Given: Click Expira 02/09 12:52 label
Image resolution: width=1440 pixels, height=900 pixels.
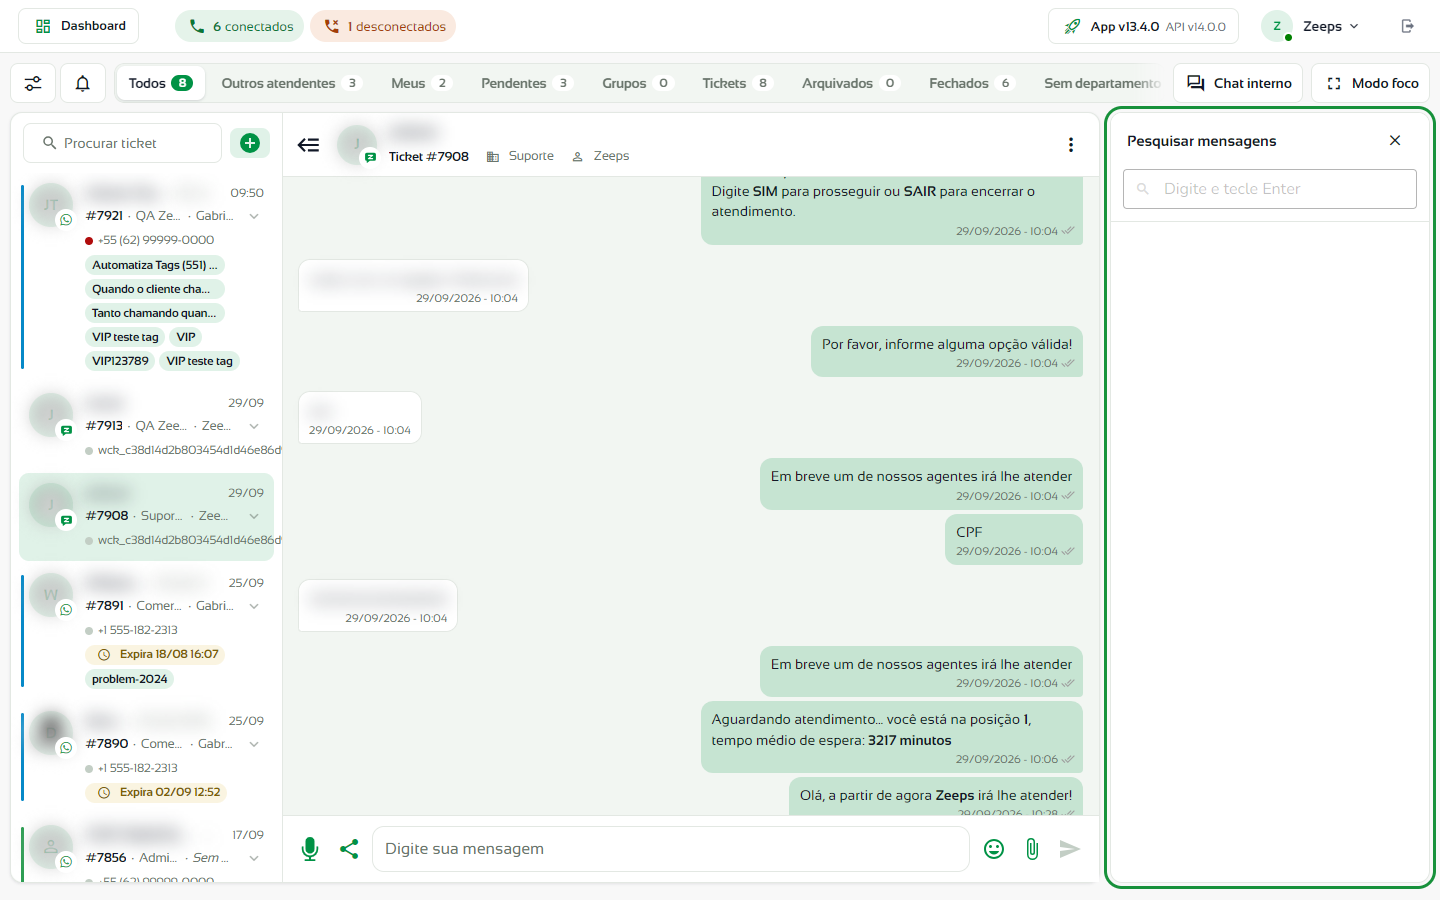Looking at the screenshot, I should coord(157,793).
